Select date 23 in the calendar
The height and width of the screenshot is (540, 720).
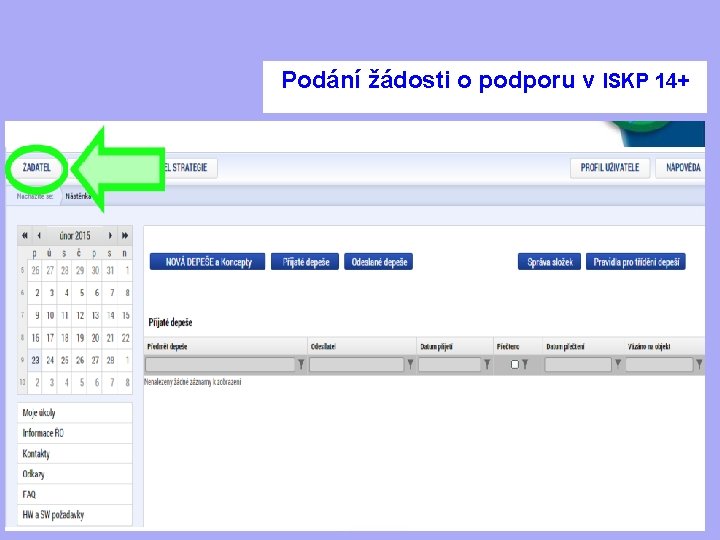tap(35, 360)
